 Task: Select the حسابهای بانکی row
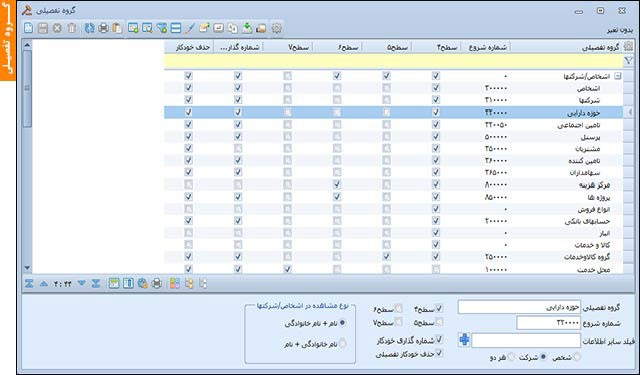tap(393, 221)
